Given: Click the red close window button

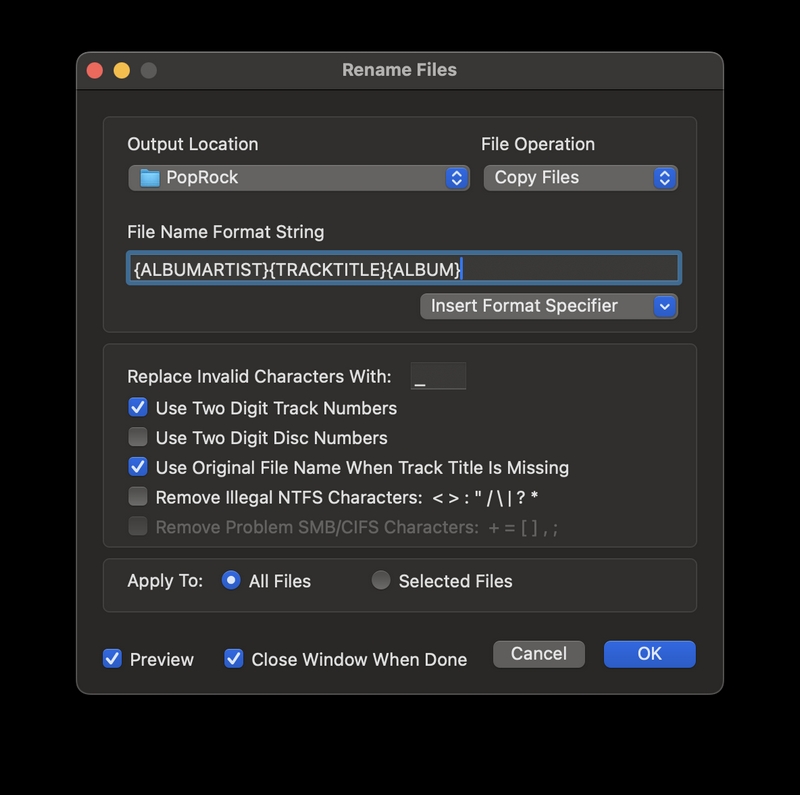Looking at the screenshot, I should tap(95, 70).
